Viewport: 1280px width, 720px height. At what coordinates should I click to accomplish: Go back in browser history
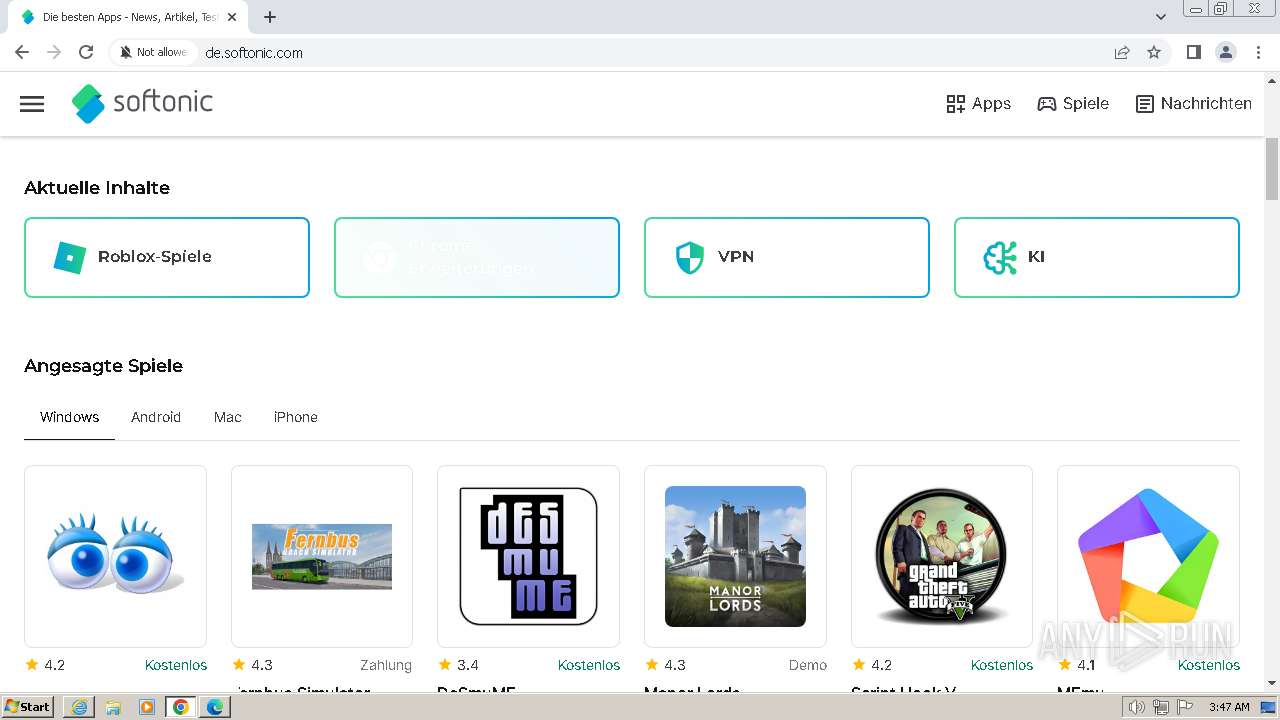[22, 52]
